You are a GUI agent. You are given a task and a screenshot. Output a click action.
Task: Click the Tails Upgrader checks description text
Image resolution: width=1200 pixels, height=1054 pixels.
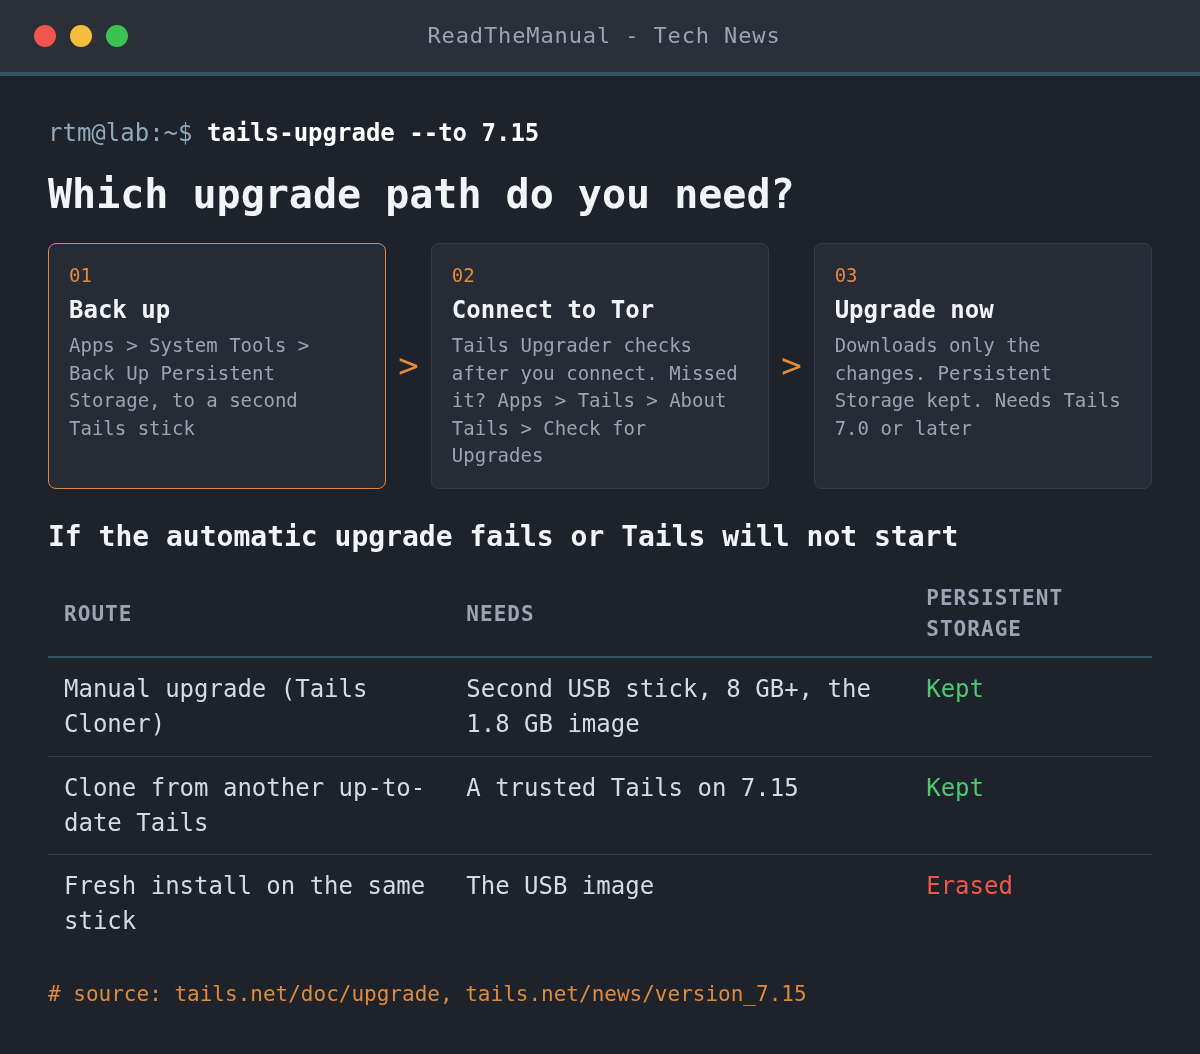tap(595, 400)
